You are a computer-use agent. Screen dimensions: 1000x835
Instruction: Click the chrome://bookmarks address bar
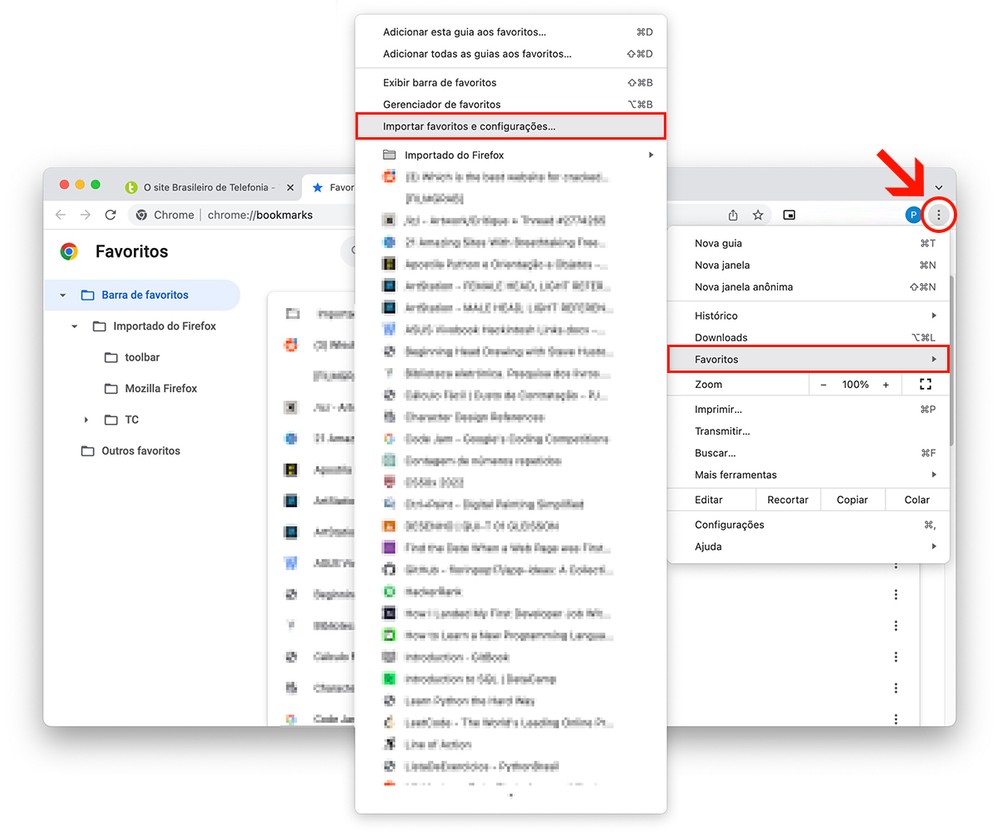click(260, 215)
